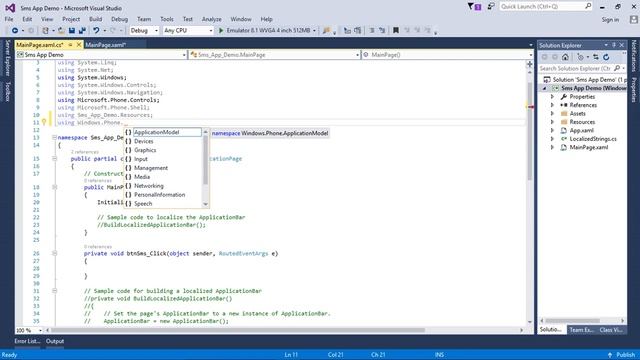Screen dimensions: 640x360
Task: Click the search magnifier in Solution Explorer
Action: [617, 69]
